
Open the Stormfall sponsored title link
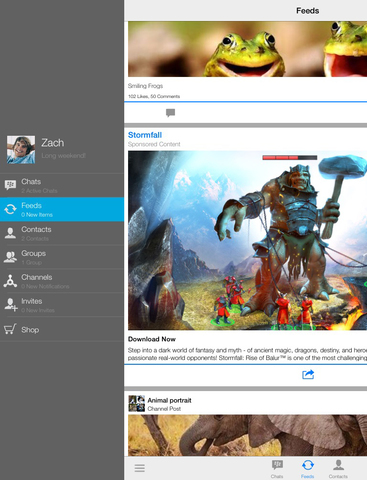(145, 135)
